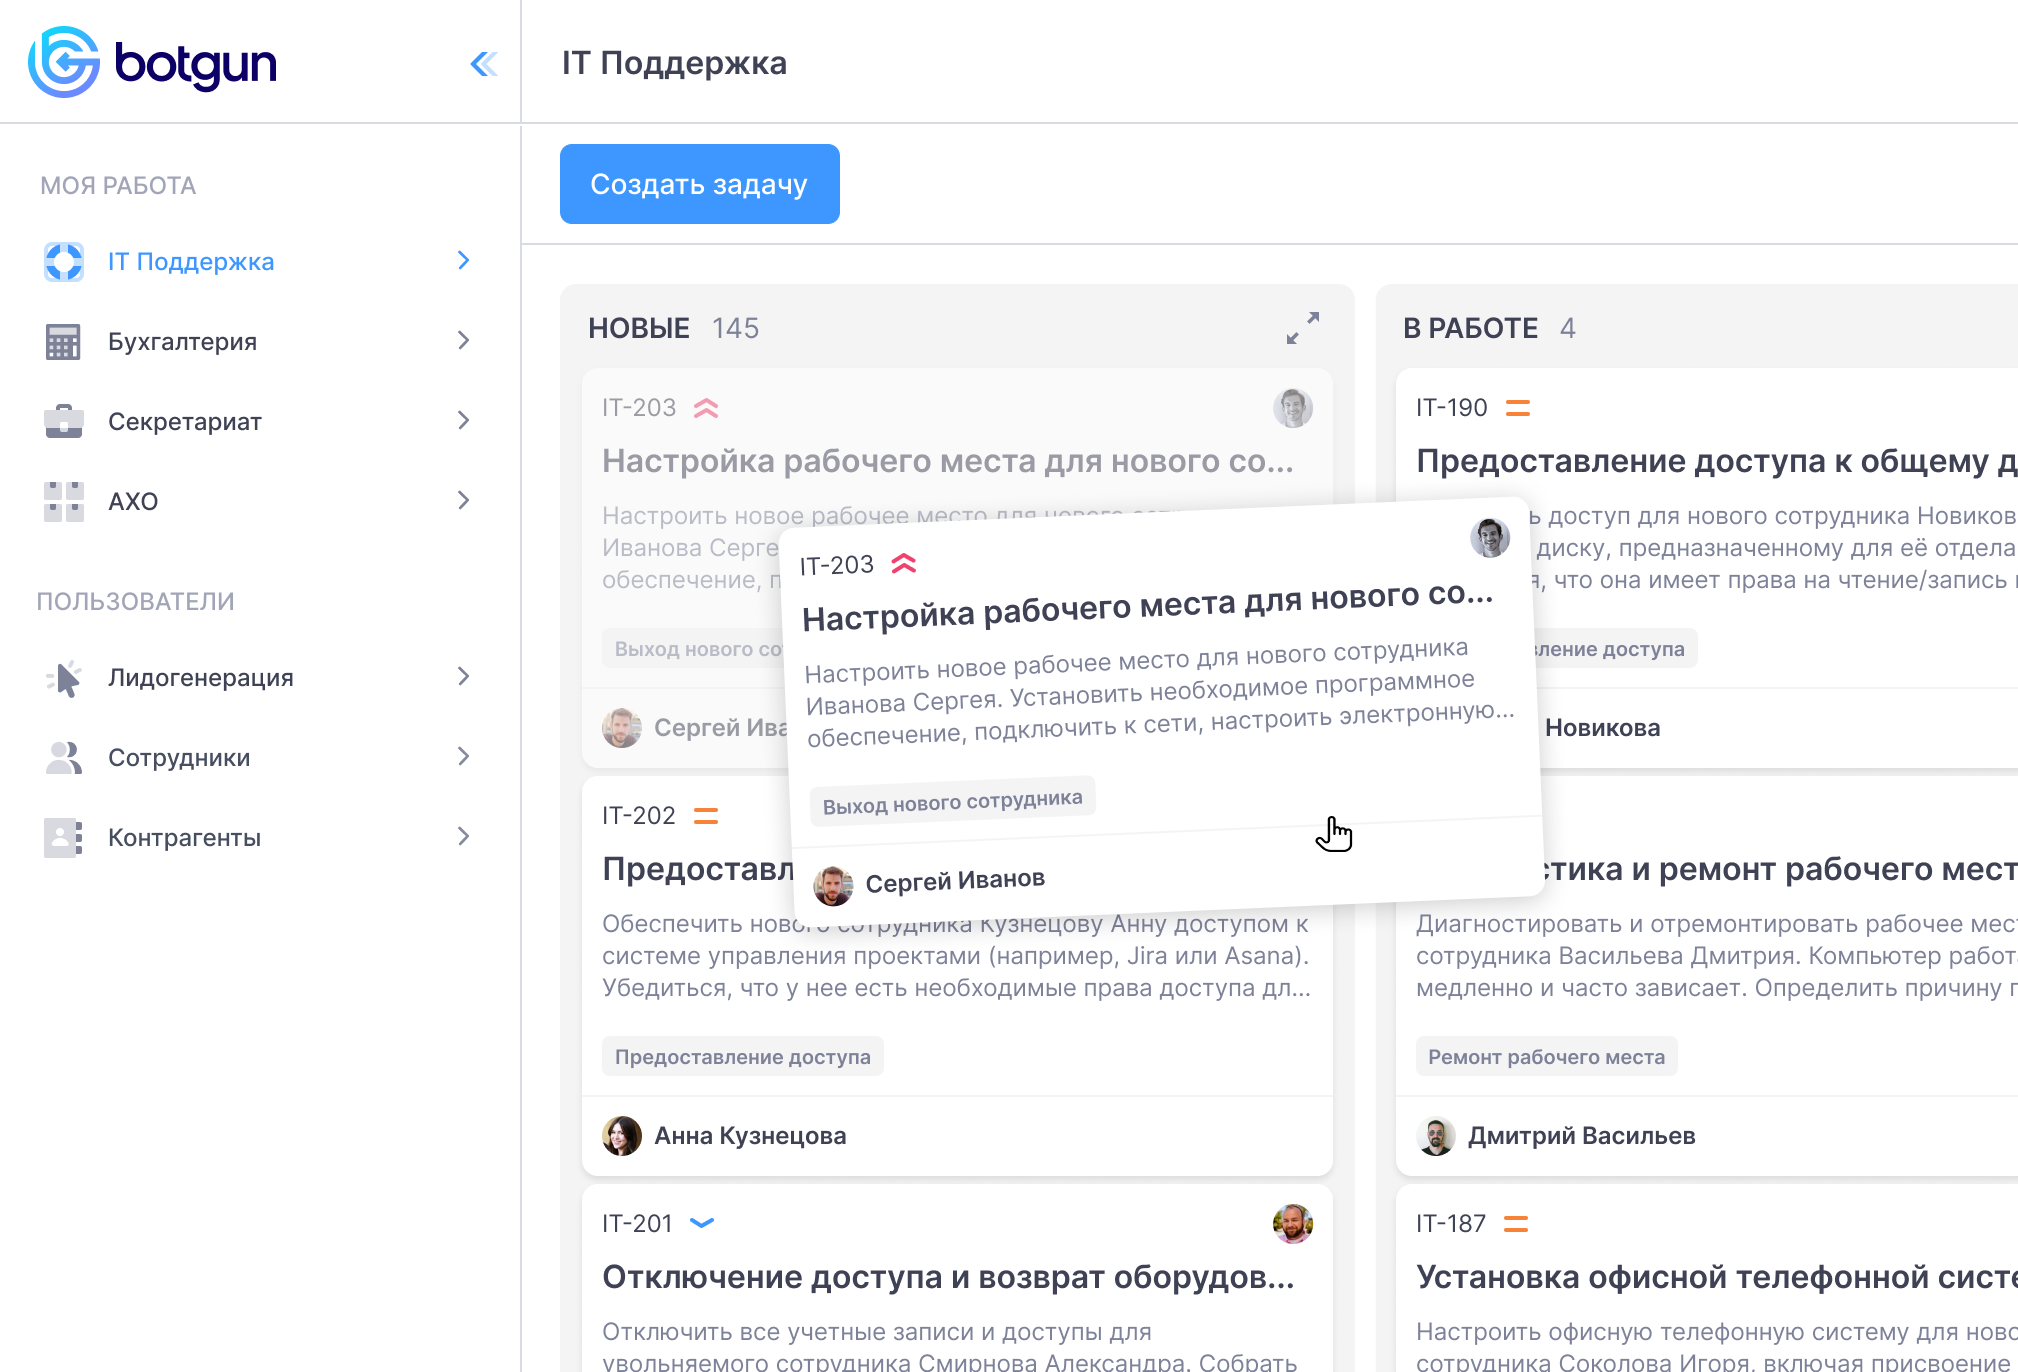
Task: Click the В РАБОТЕ column header
Action: 1470,328
